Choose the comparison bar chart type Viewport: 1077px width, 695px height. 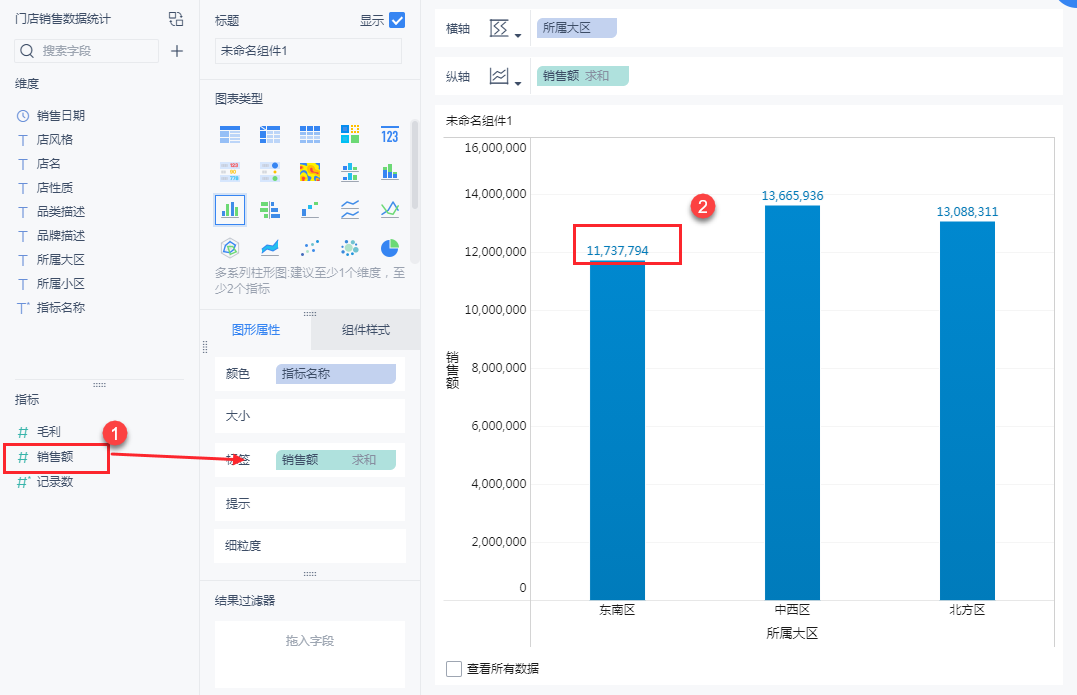point(270,209)
